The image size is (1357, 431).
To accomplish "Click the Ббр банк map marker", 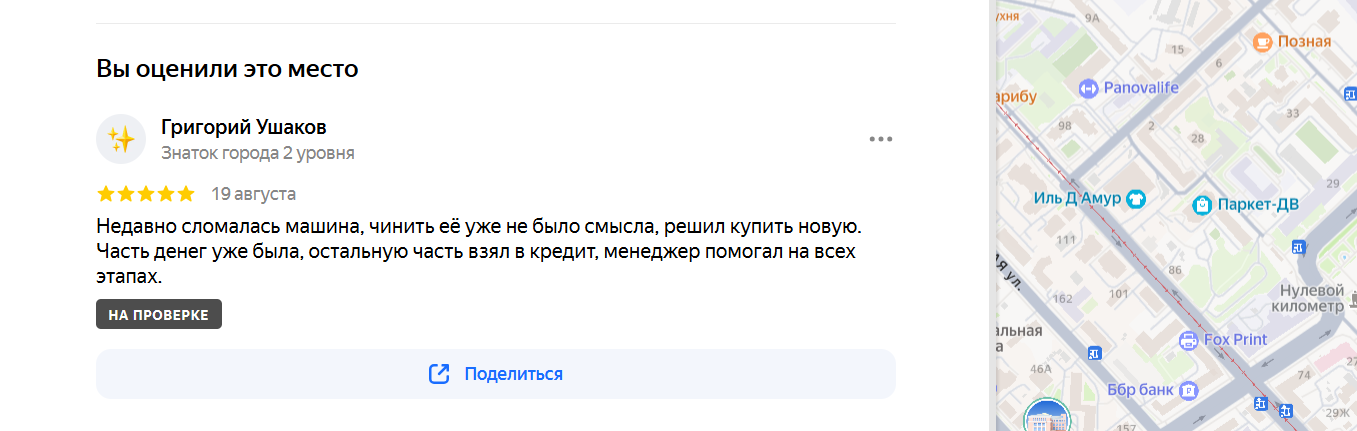I will coord(1188,389).
